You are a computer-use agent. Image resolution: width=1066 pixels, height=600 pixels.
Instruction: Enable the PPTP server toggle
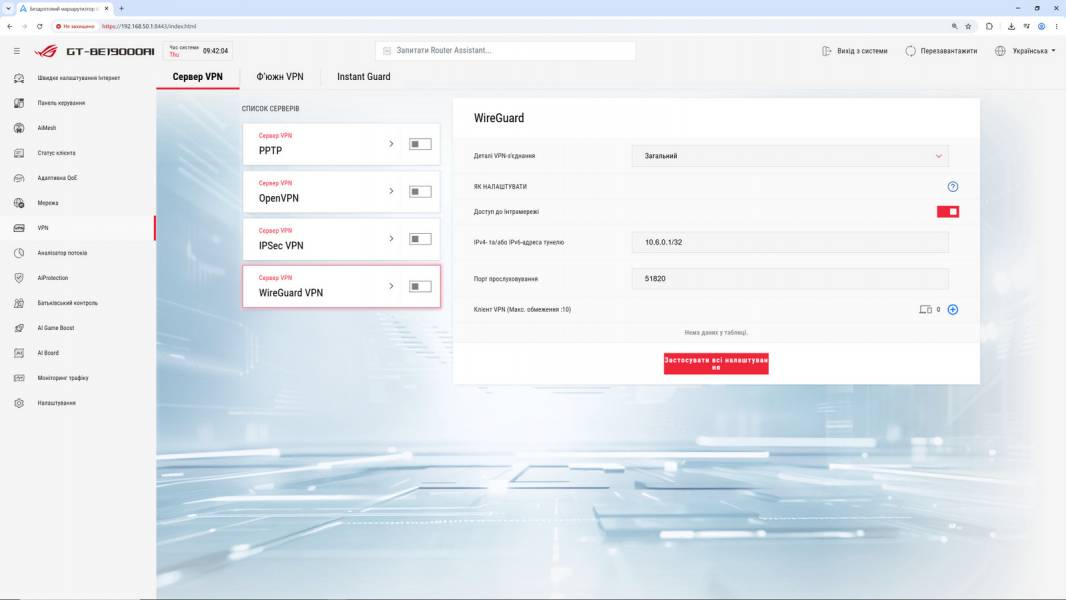tap(420, 144)
